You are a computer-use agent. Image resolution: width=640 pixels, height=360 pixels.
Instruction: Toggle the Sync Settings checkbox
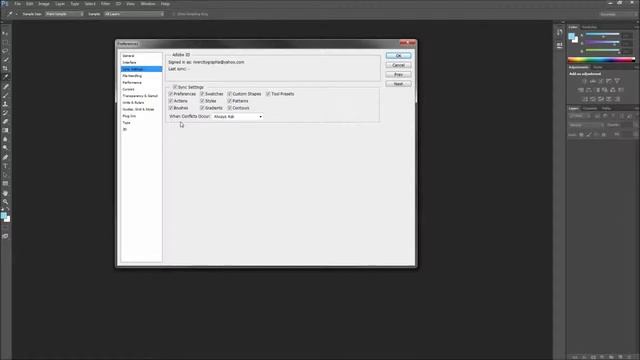(x=175, y=87)
